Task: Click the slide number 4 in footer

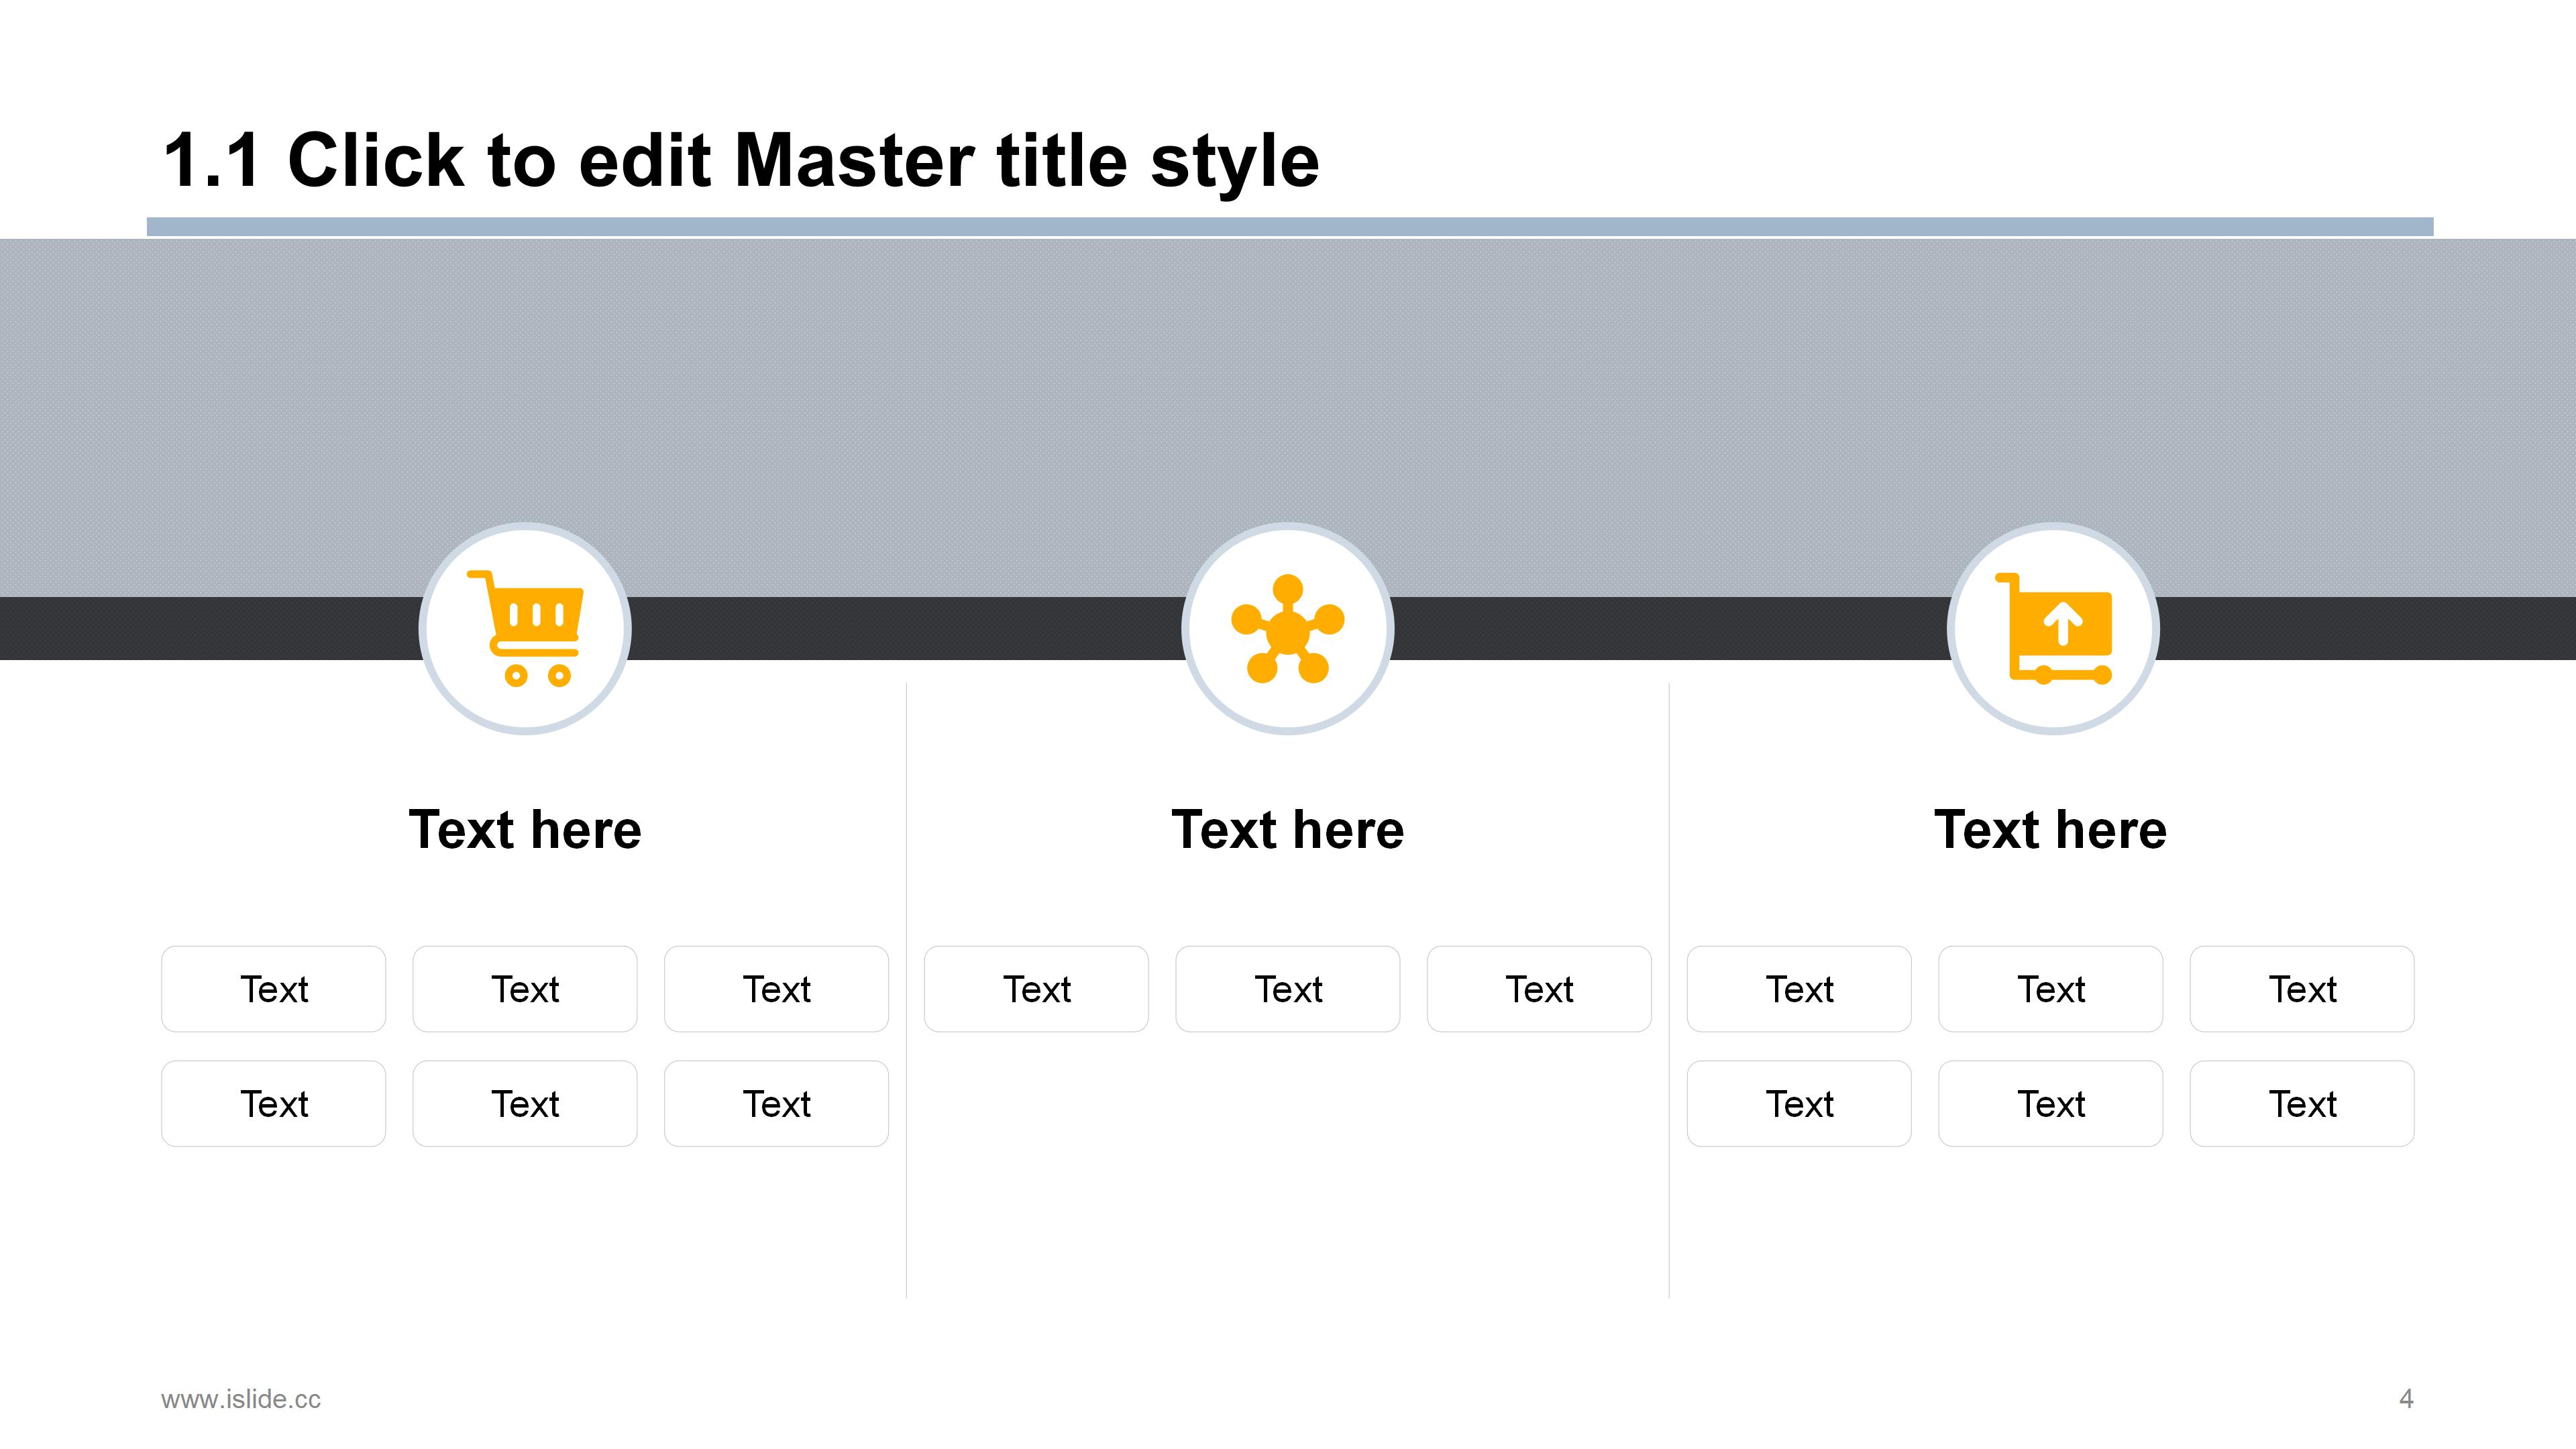Action: point(2406,1398)
